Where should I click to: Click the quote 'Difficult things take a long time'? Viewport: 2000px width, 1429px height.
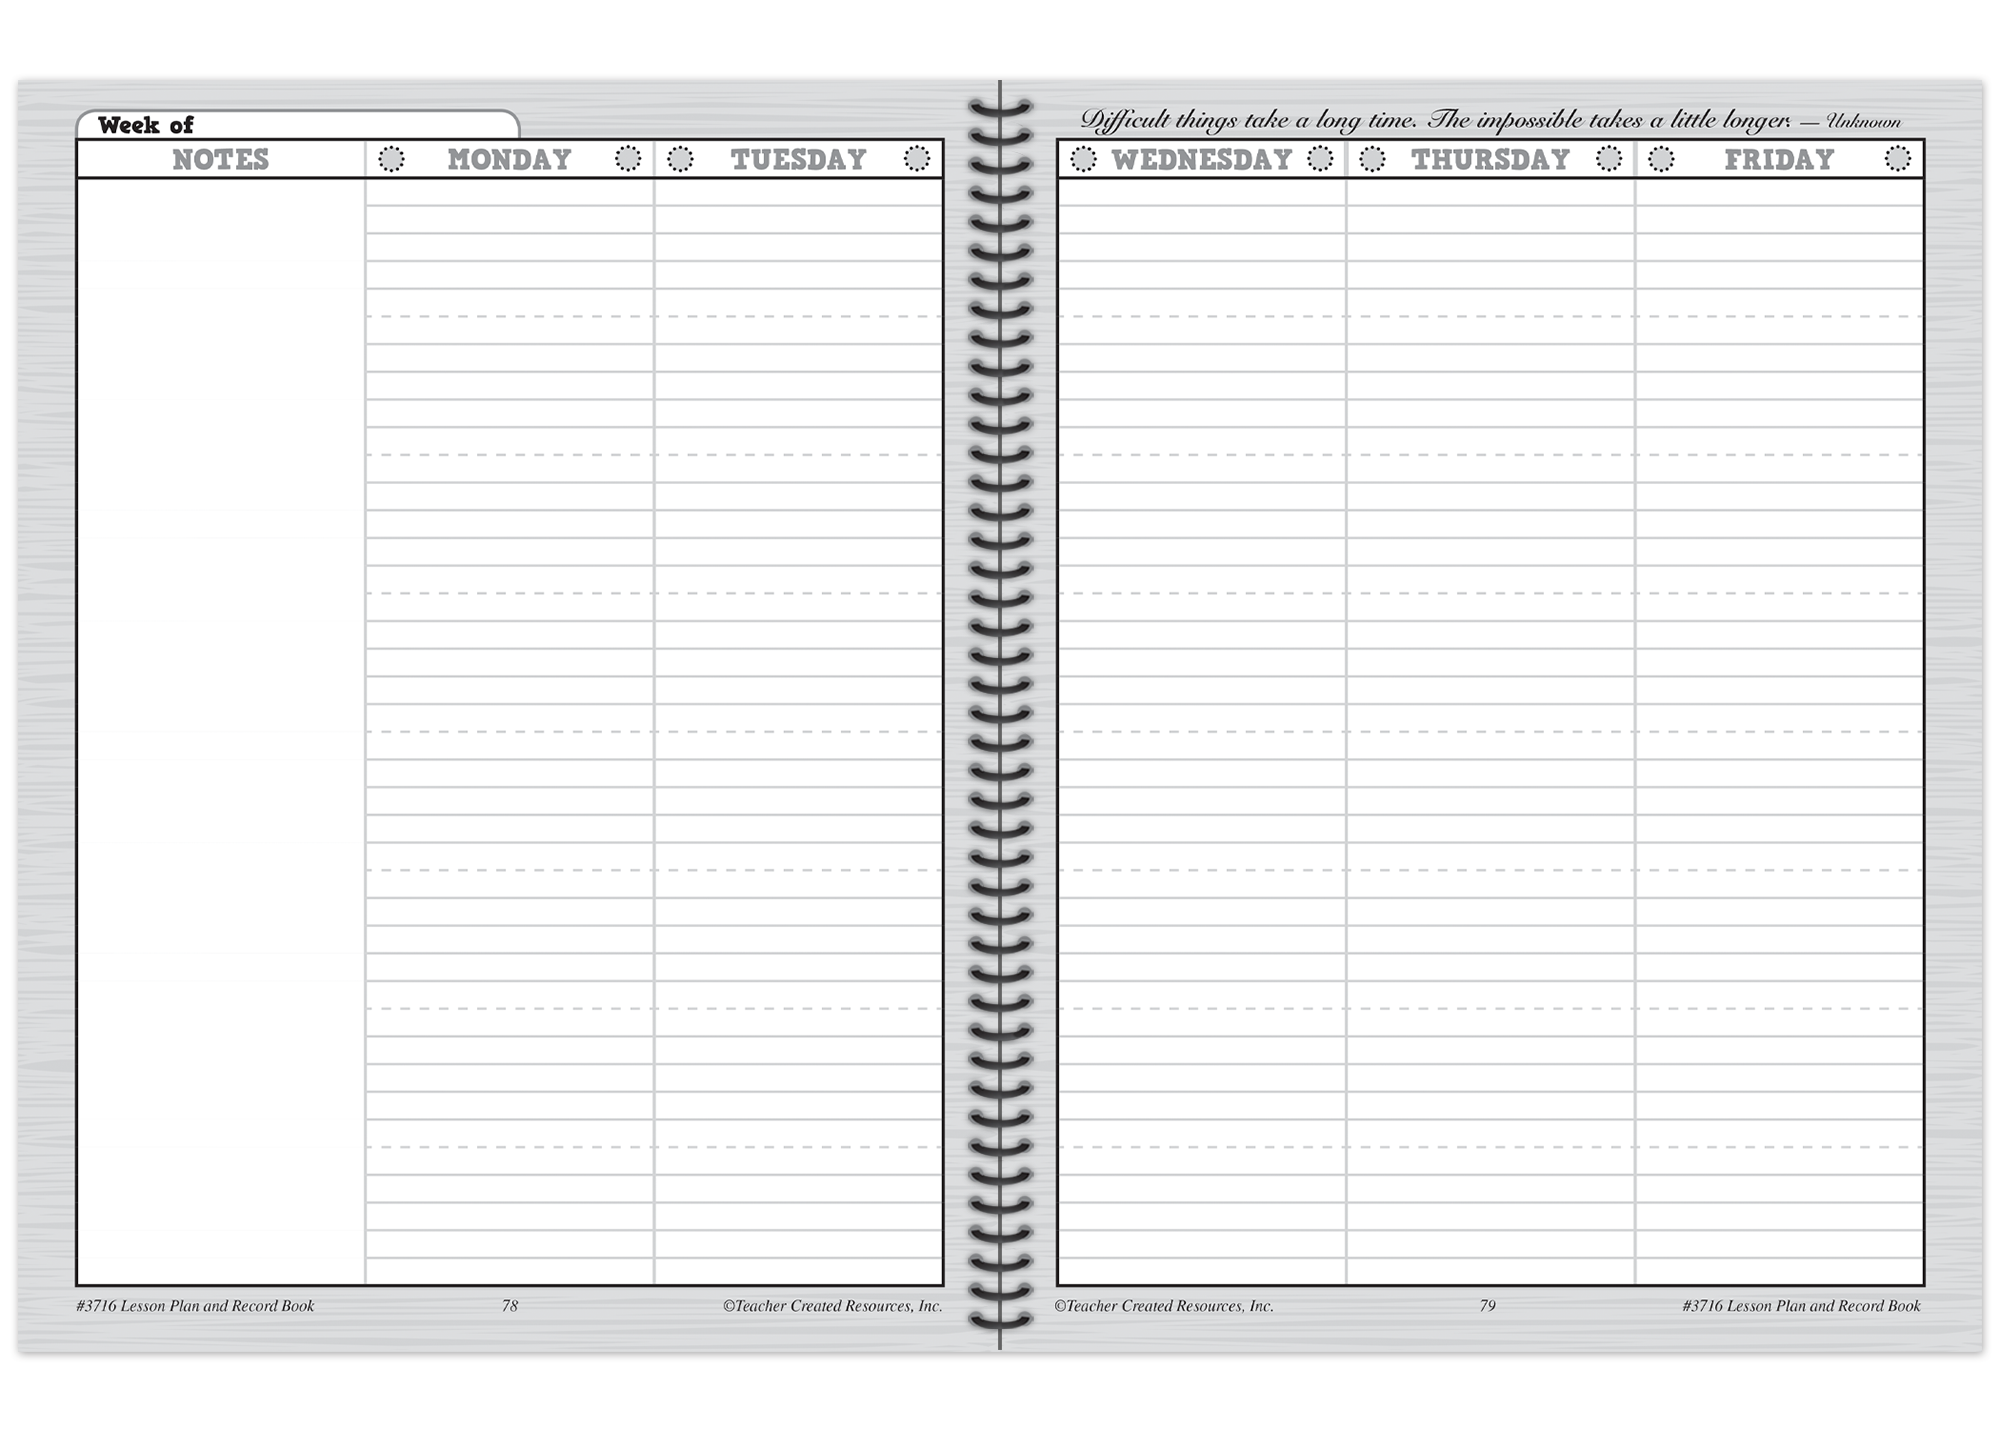1248,121
